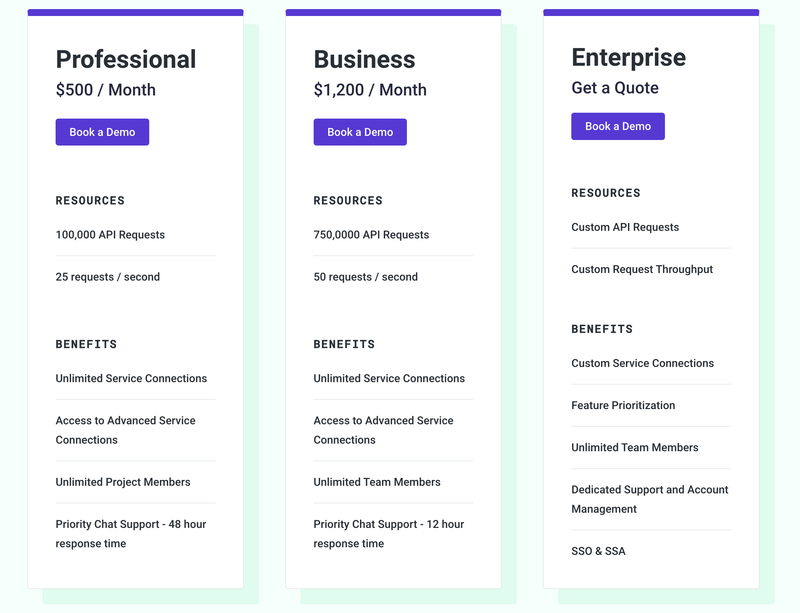Viewport: 800px width, 613px height.
Task: Click Custom API Requests item
Action: pyautogui.click(x=625, y=227)
